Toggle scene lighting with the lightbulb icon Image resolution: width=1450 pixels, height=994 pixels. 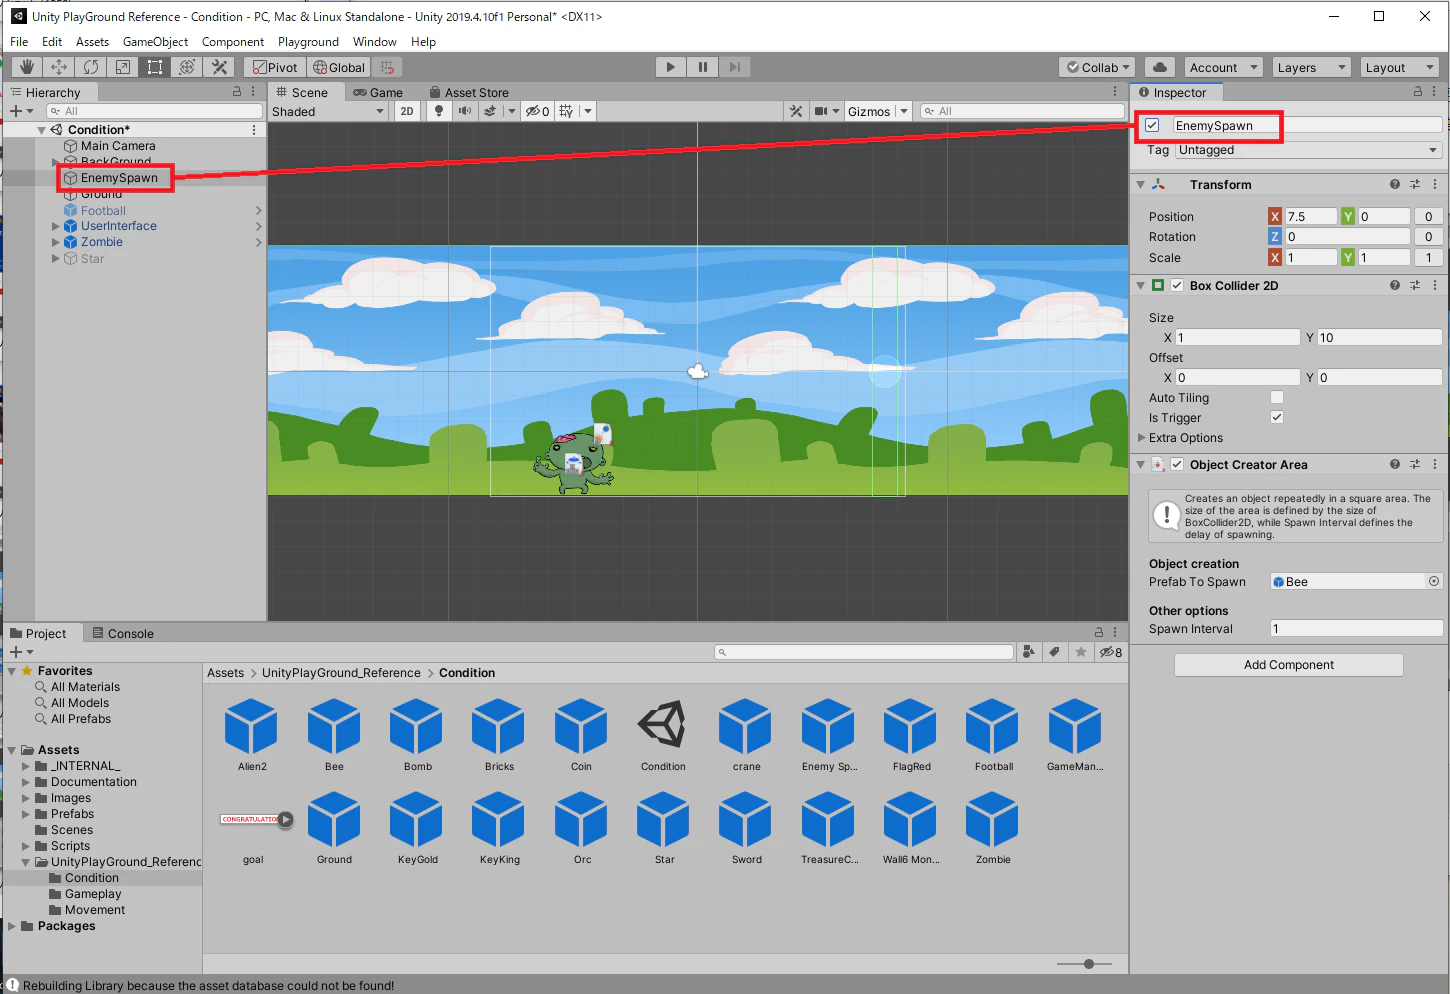tap(438, 111)
